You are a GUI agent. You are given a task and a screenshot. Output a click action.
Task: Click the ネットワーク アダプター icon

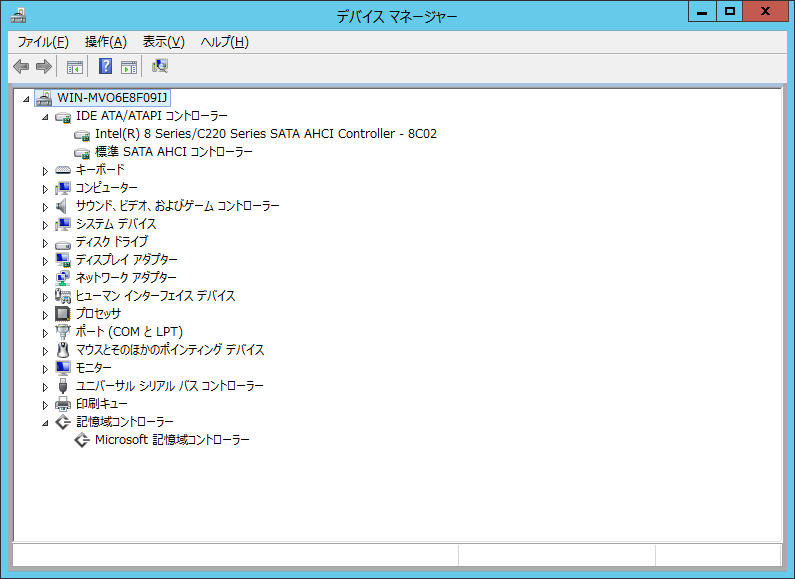point(63,278)
